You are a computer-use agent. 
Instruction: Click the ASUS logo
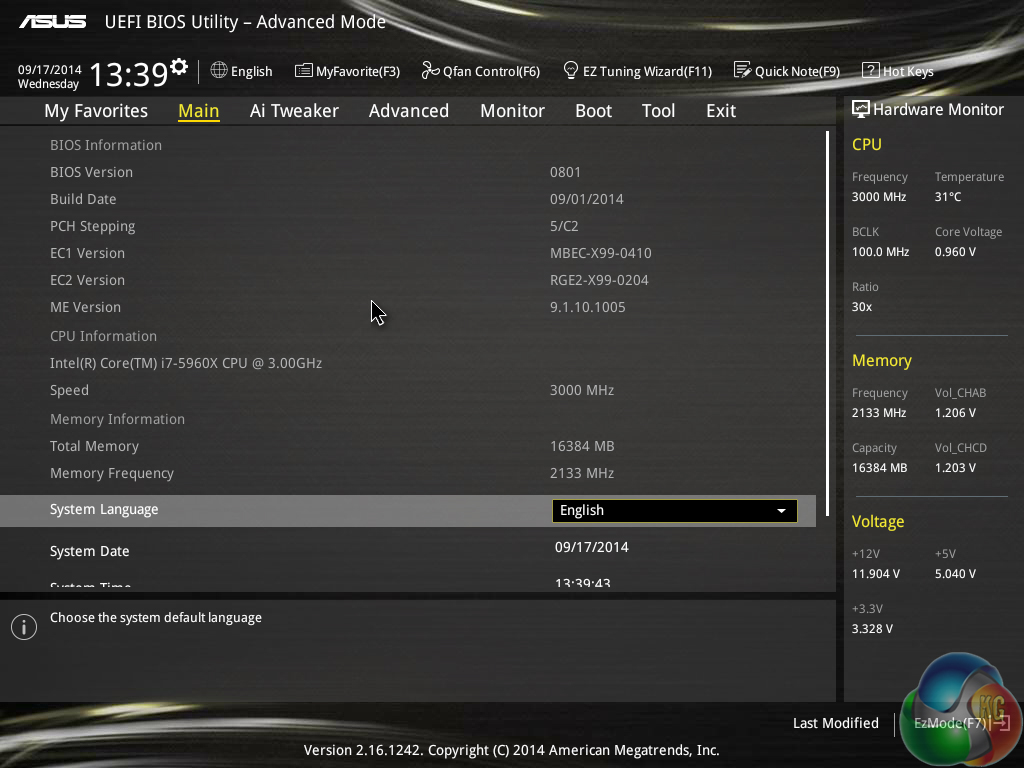click(x=52, y=22)
